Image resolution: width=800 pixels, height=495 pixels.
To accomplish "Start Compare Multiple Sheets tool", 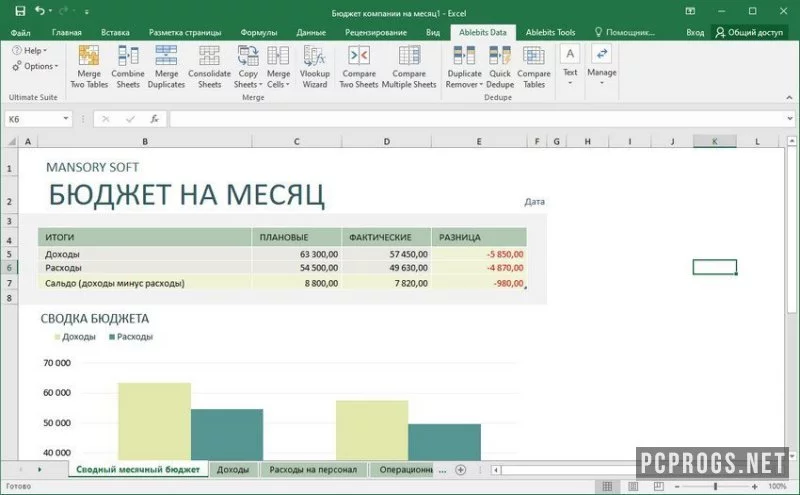I will point(409,67).
